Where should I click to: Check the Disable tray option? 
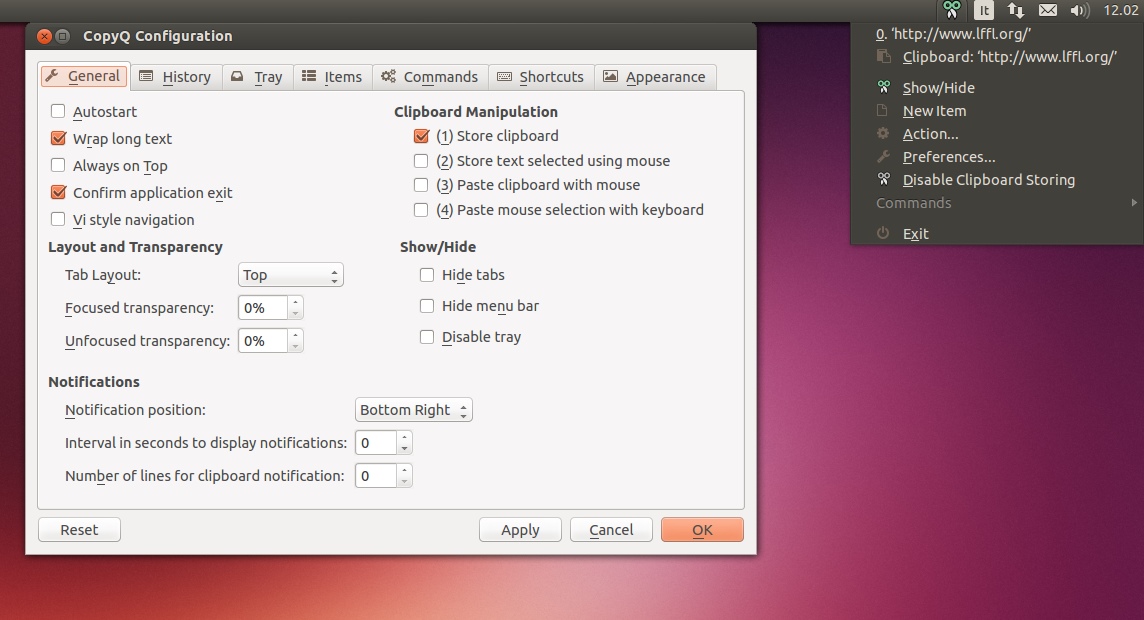(x=427, y=336)
